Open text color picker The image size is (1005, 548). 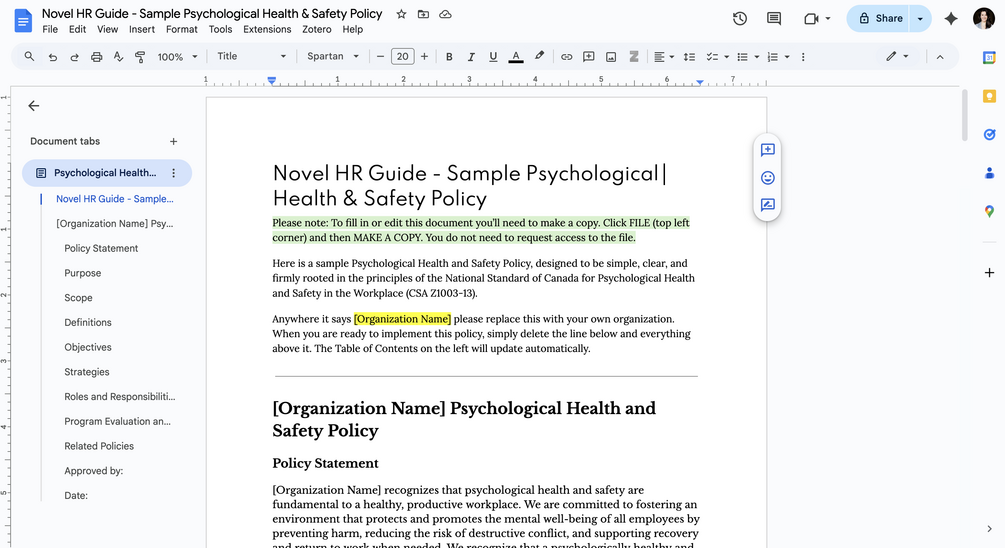coord(516,57)
